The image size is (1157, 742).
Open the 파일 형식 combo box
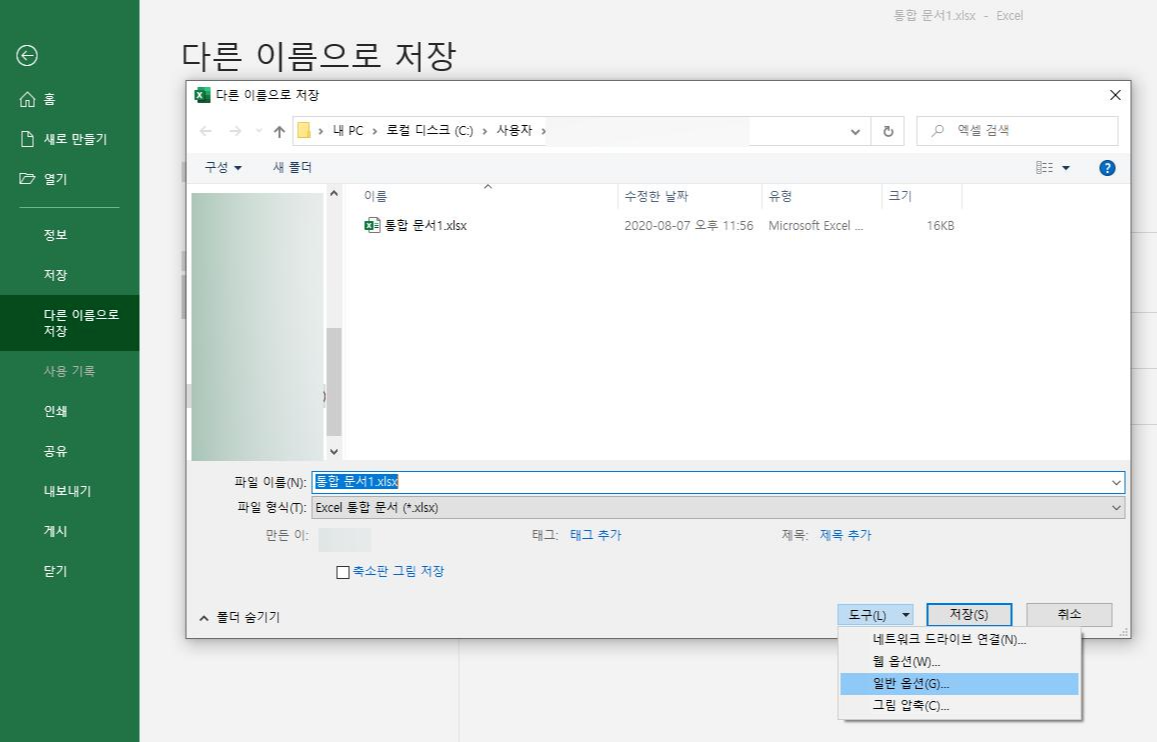coord(718,507)
